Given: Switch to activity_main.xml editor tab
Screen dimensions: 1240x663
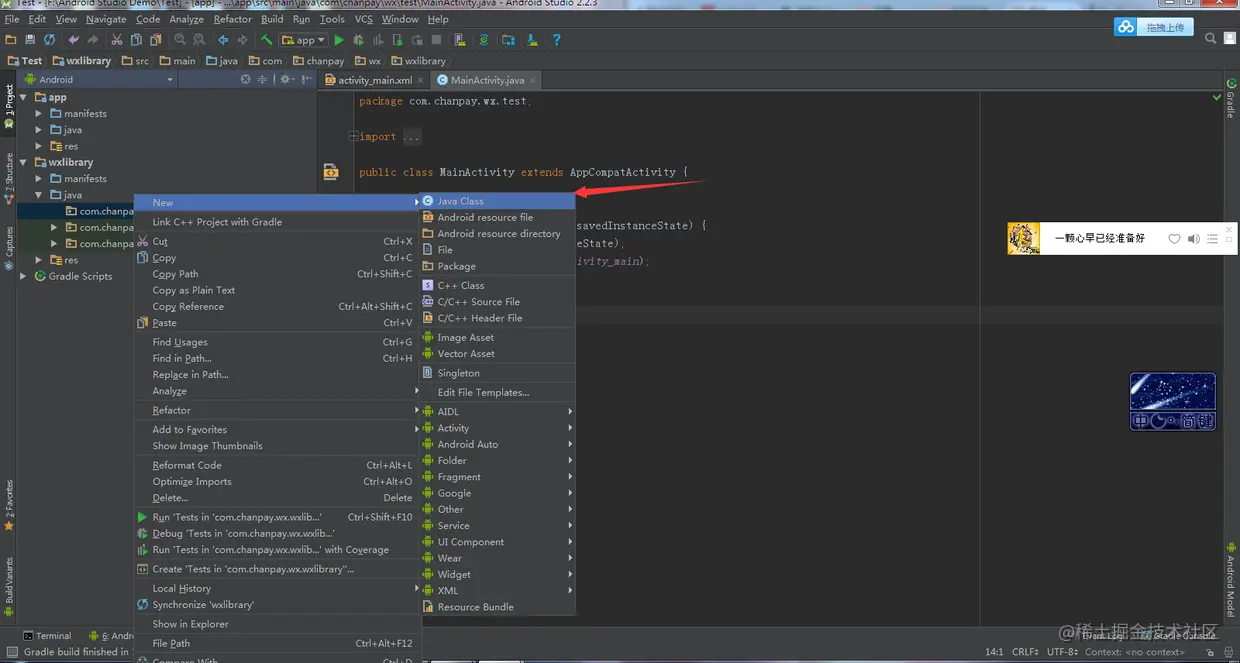Looking at the screenshot, I should pos(375,80).
